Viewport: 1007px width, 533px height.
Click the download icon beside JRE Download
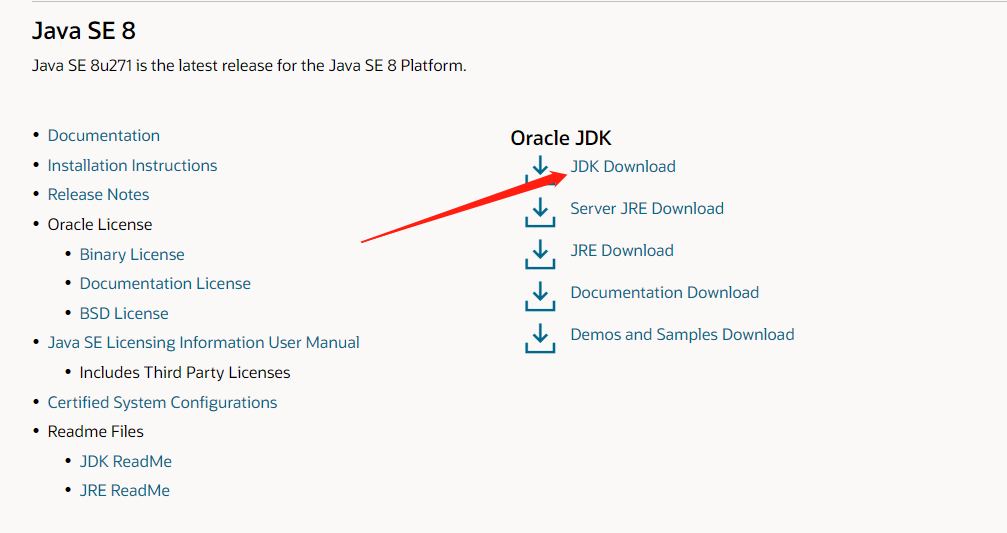[540, 254]
